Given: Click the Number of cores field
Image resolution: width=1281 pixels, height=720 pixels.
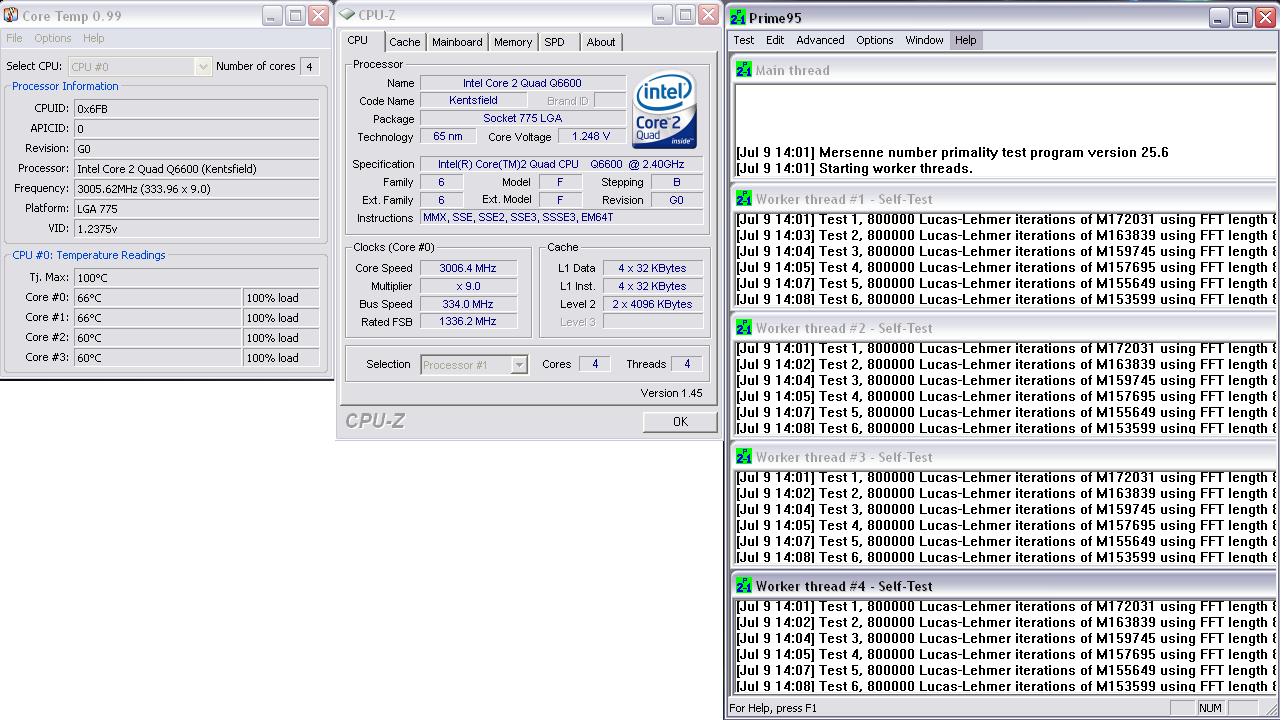Looking at the screenshot, I should tap(309, 66).
